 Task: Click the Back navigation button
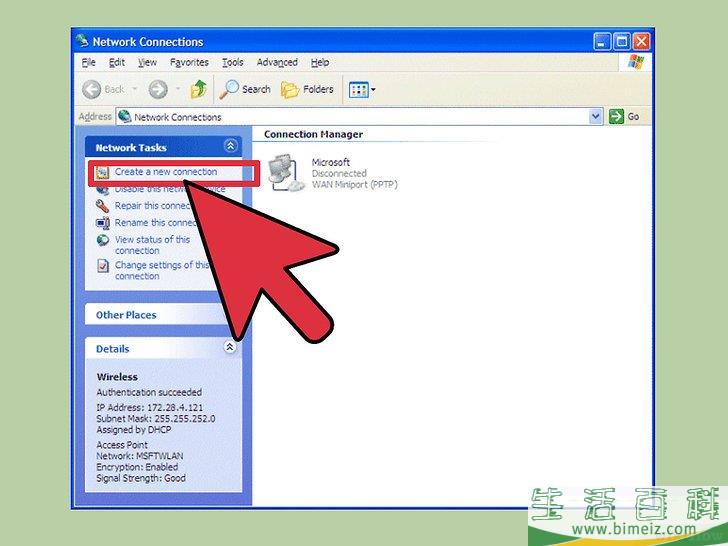103,89
